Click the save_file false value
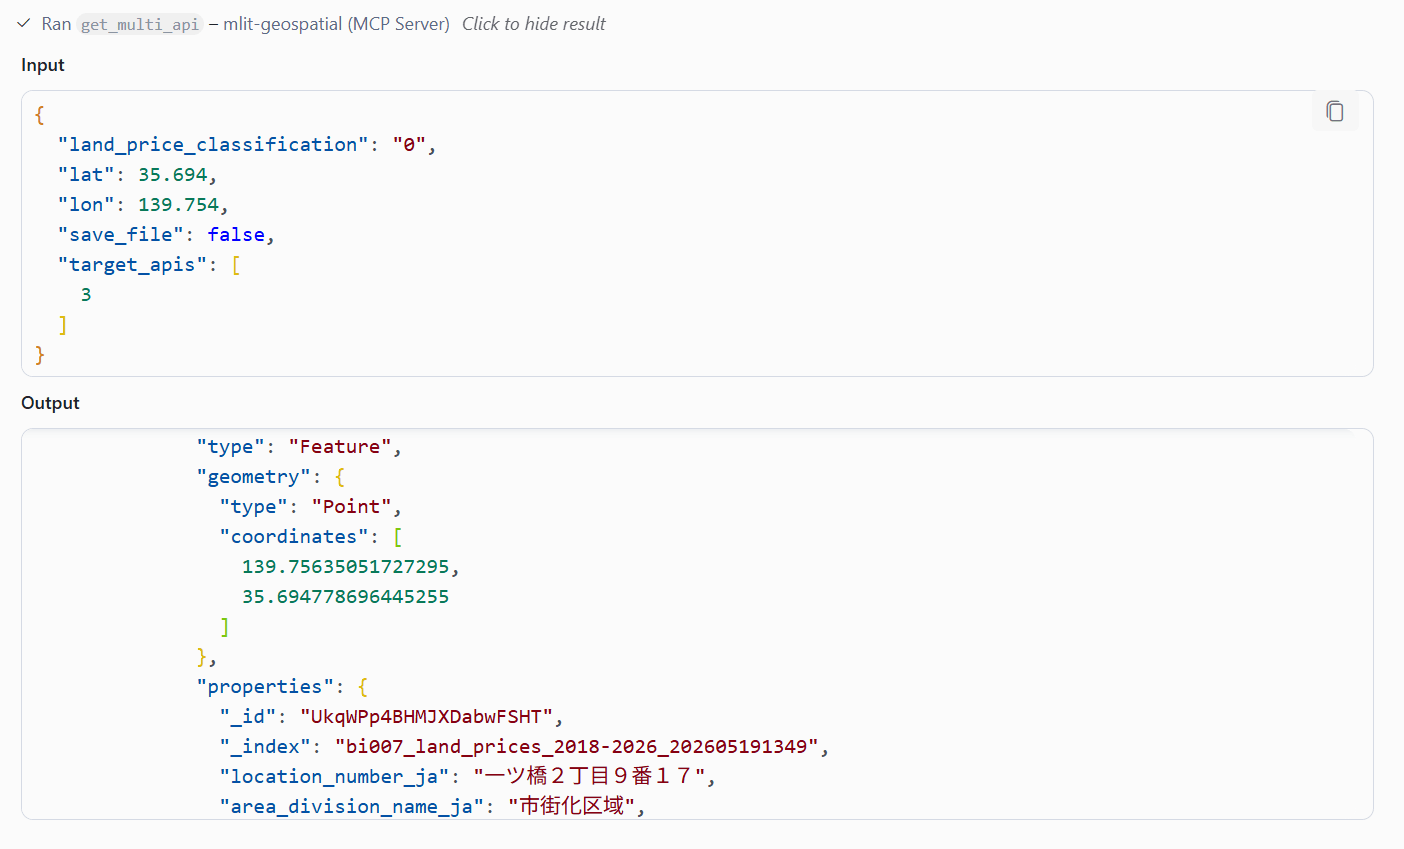 pyautogui.click(x=236, y=234)
